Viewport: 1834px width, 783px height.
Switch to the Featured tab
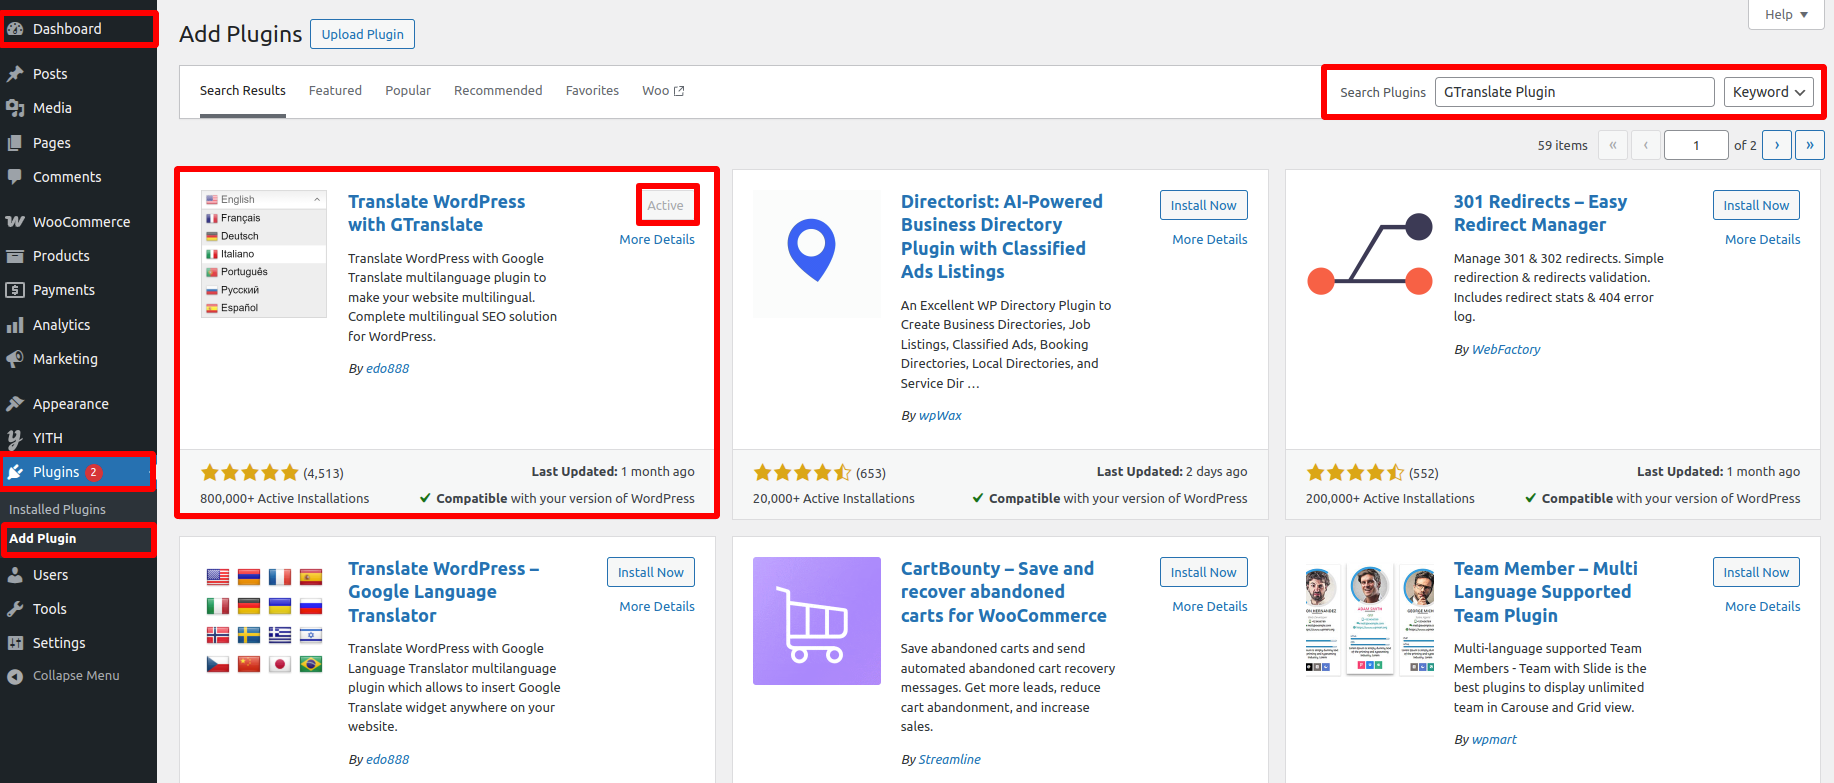click(335, 91)
